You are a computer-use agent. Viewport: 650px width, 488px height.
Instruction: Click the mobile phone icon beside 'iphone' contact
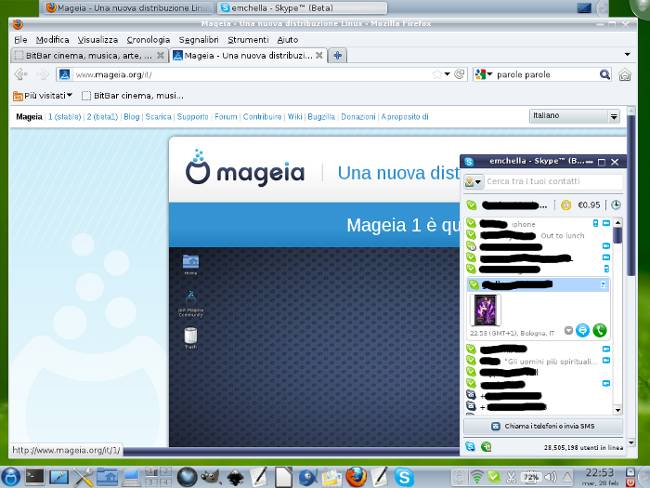596,223
